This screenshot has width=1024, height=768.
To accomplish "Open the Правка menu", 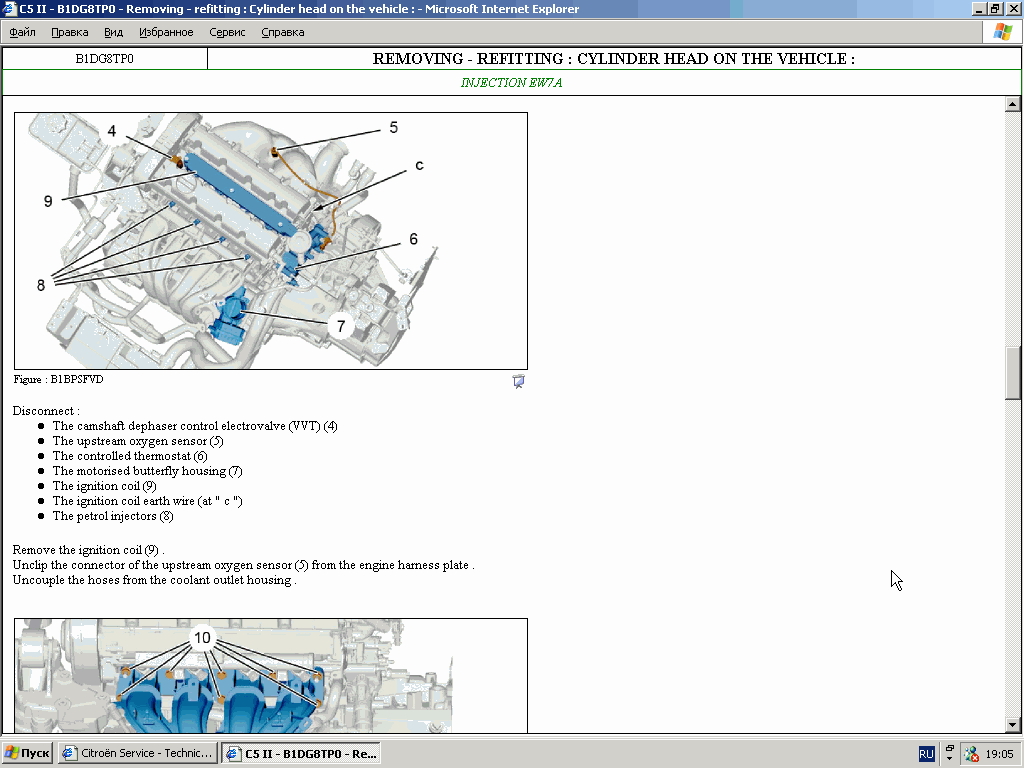I will click(69, 32).
